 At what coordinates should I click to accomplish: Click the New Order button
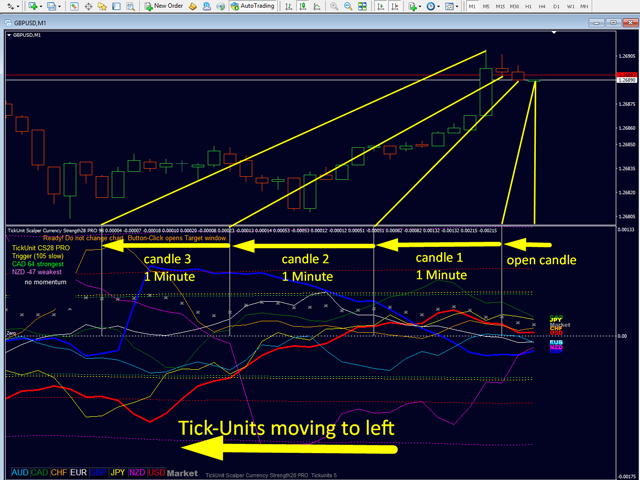164,6
